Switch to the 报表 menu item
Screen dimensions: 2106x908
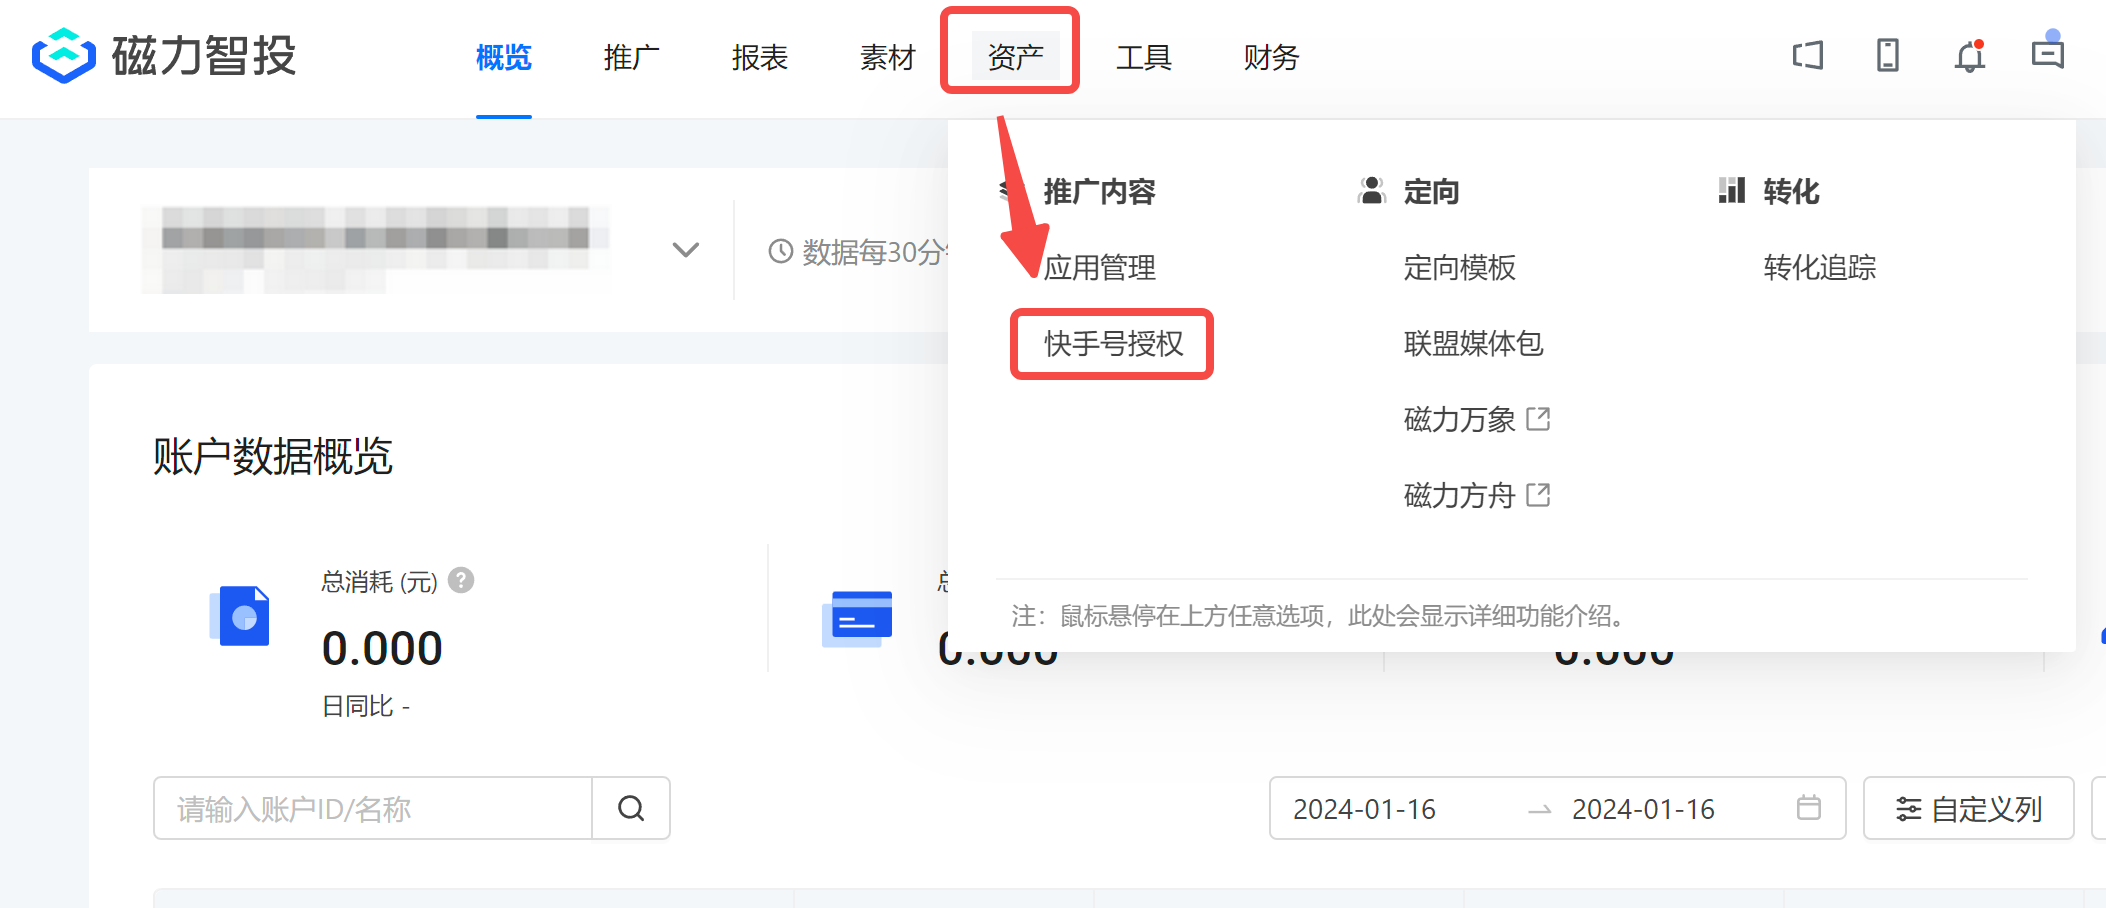click(759, 57)
